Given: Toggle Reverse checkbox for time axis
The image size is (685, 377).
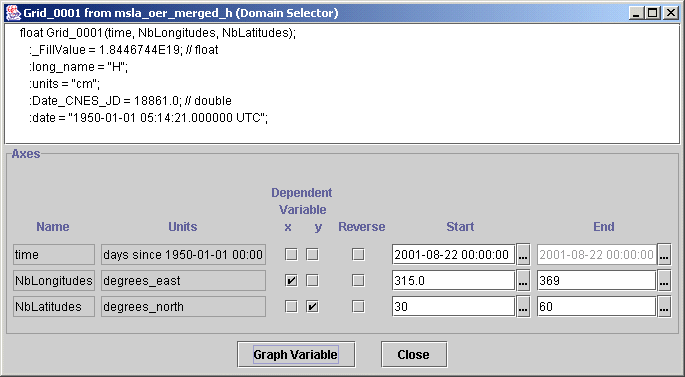Looking at the screenshot, I should pyautogui.click(x=358, y=254).
